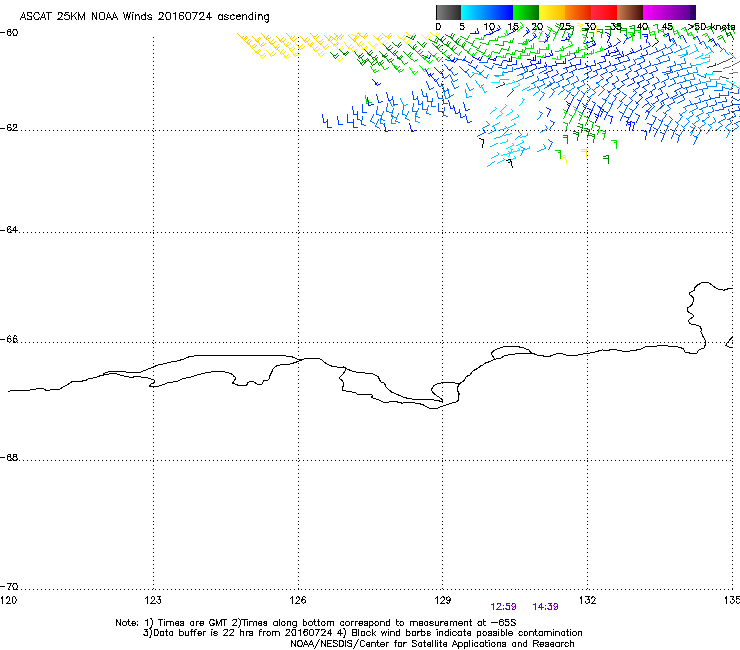Click the note line starting 'Note: 1) Times are GMT'
The height and width of the screenshot is (650, 740).
316,623
